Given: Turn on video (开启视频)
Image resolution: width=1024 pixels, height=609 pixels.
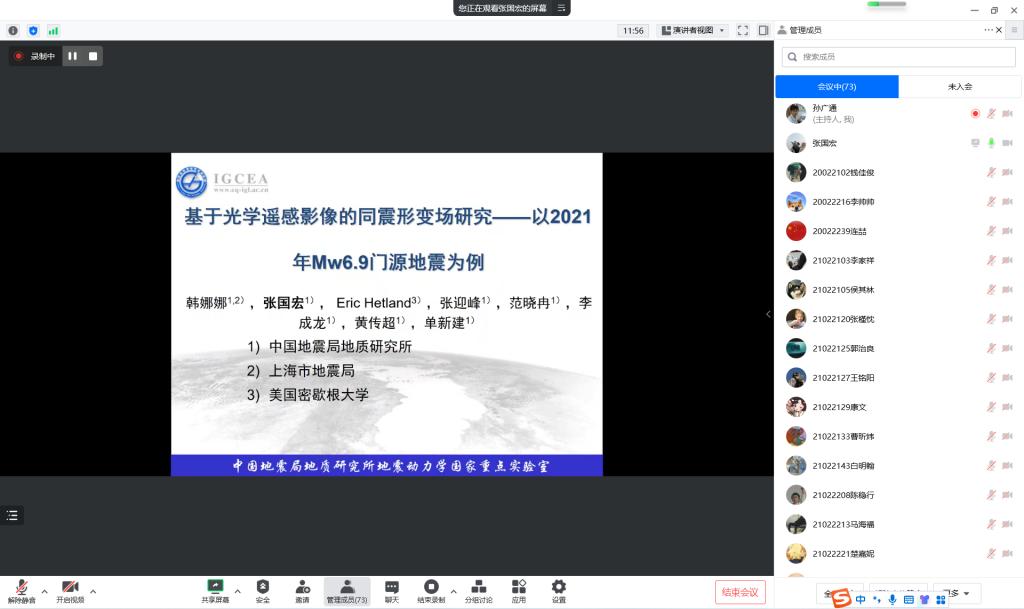Looking at the screenshot, I should click(x=70, y=587).
